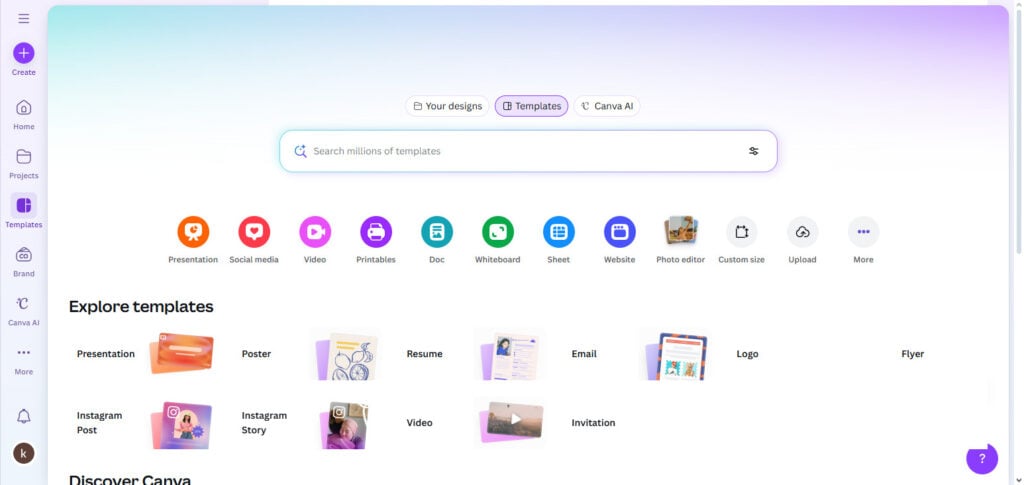This screenshot has width=1024, height=485.
Task: Open the hamburger menu icon
Action: (24, 18)
